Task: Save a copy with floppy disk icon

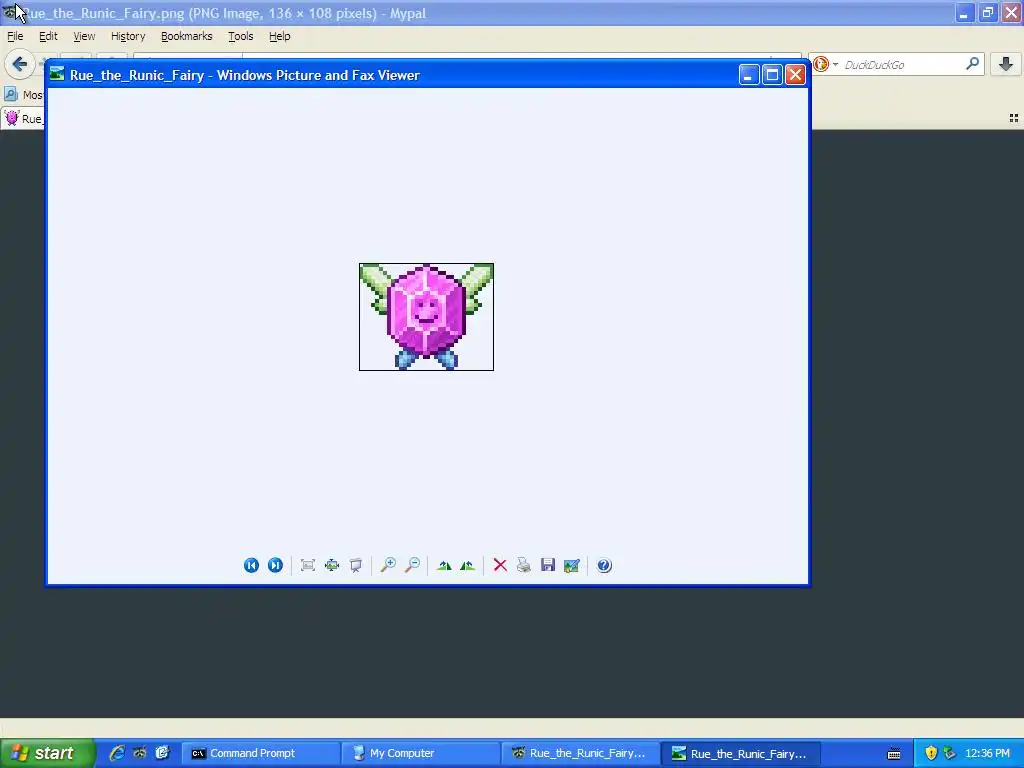Action: (548, 566)
